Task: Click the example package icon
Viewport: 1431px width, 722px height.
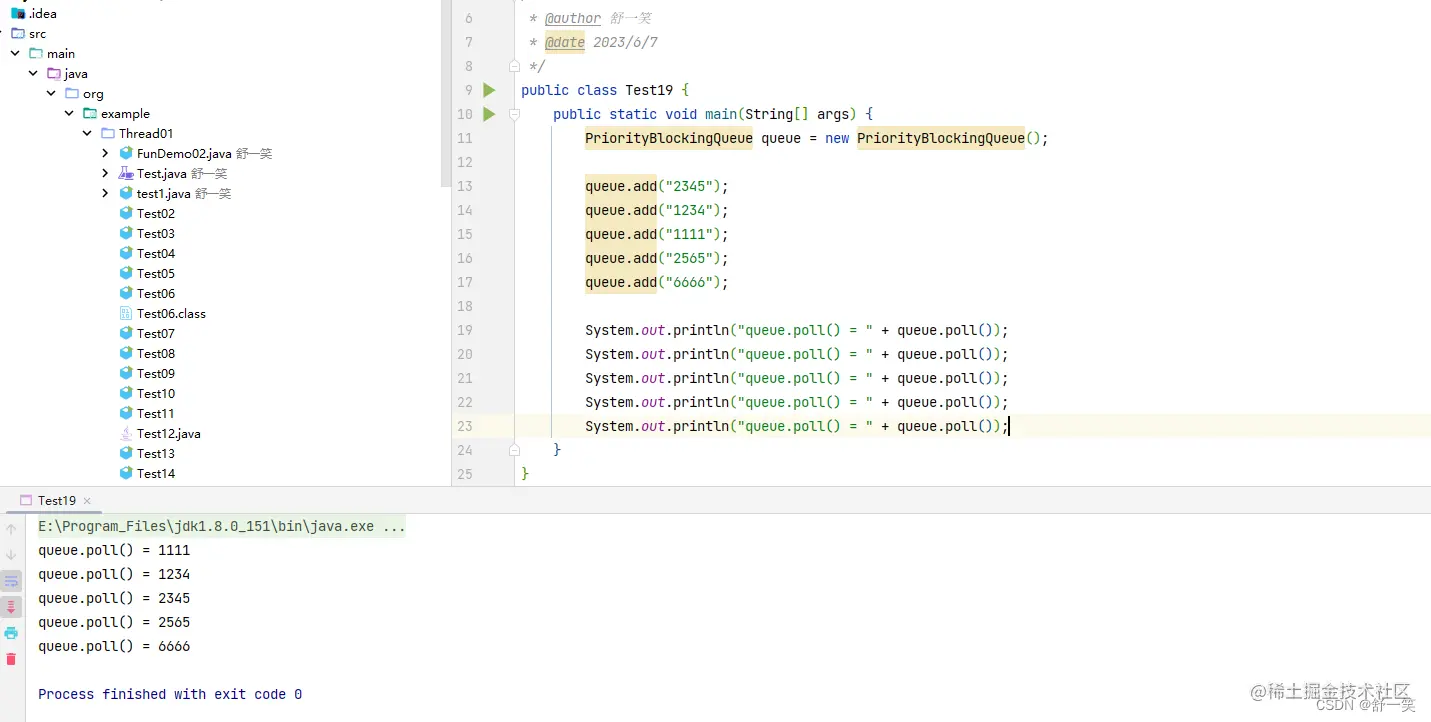Action: [x=90, y=113]
